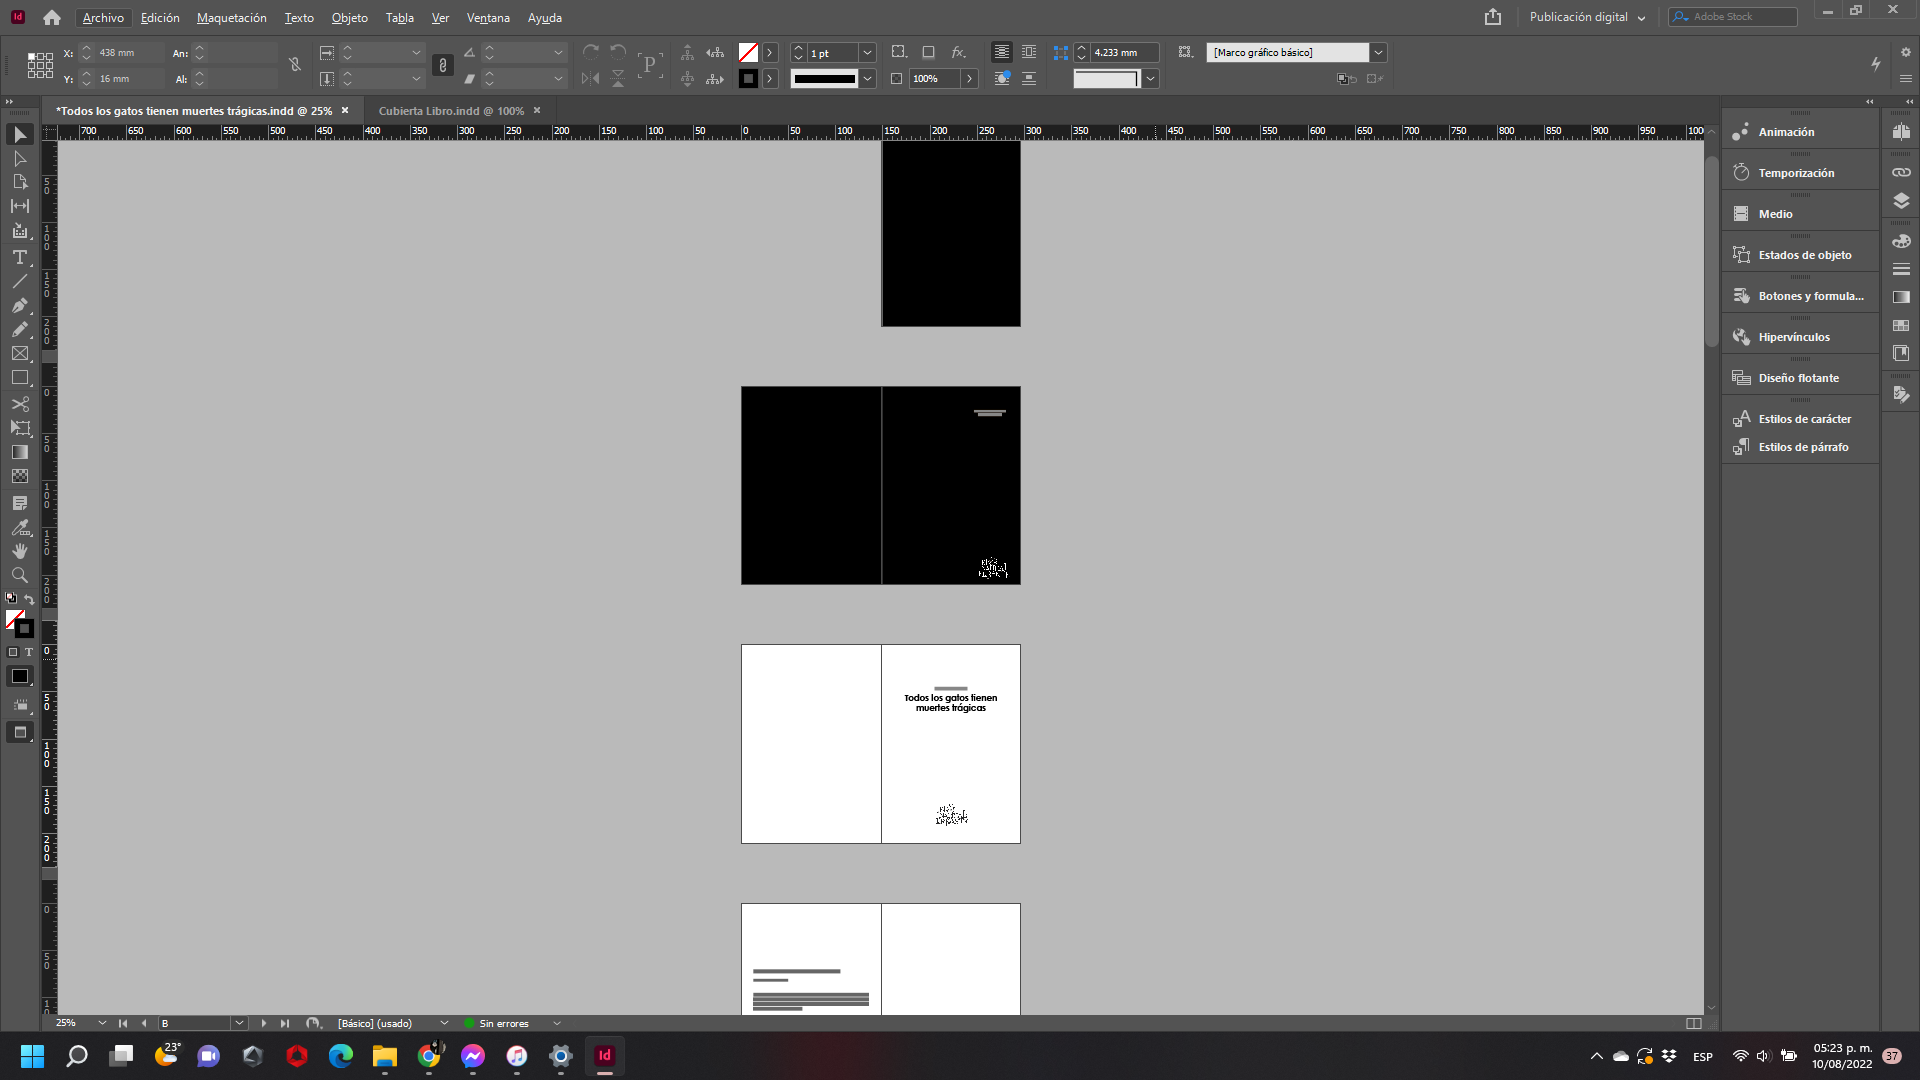
Task: Open the Ventana menu
Action: pos(488,18)
